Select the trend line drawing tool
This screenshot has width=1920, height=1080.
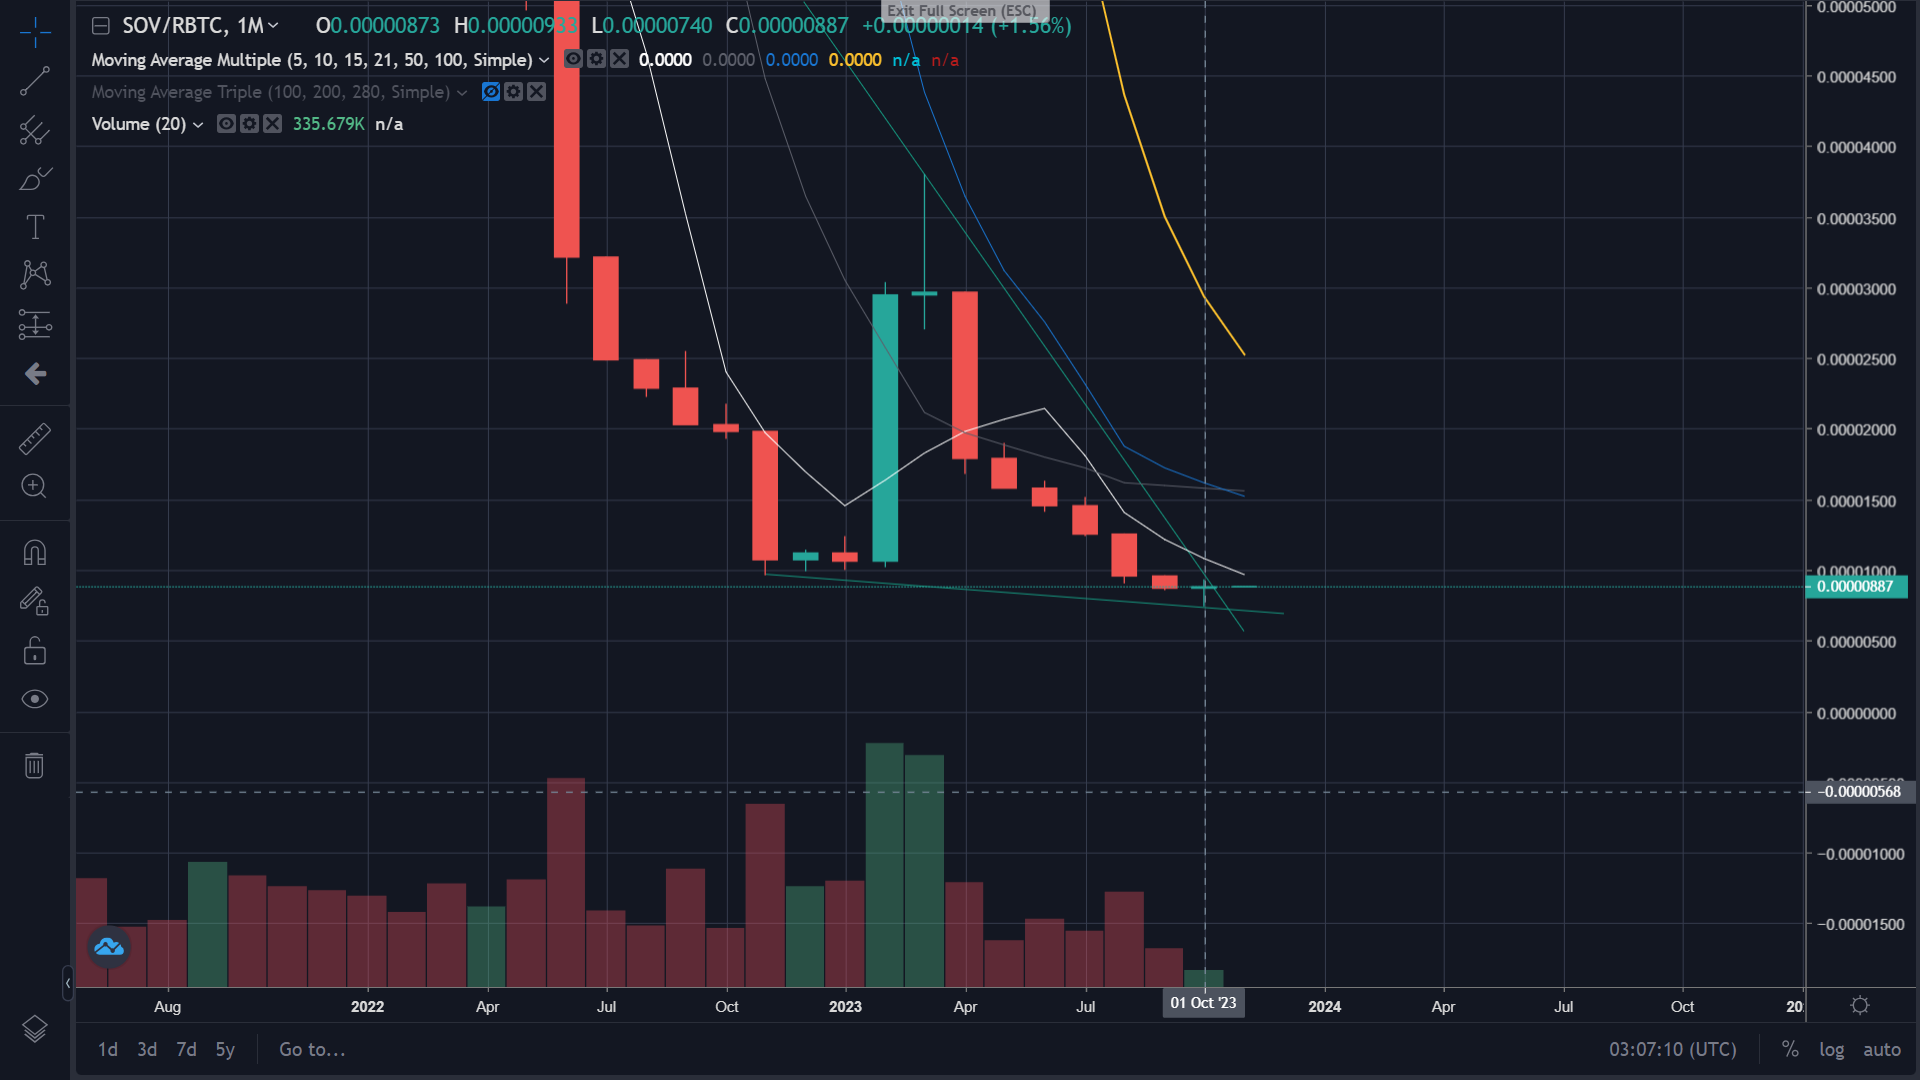pos(35,81)
